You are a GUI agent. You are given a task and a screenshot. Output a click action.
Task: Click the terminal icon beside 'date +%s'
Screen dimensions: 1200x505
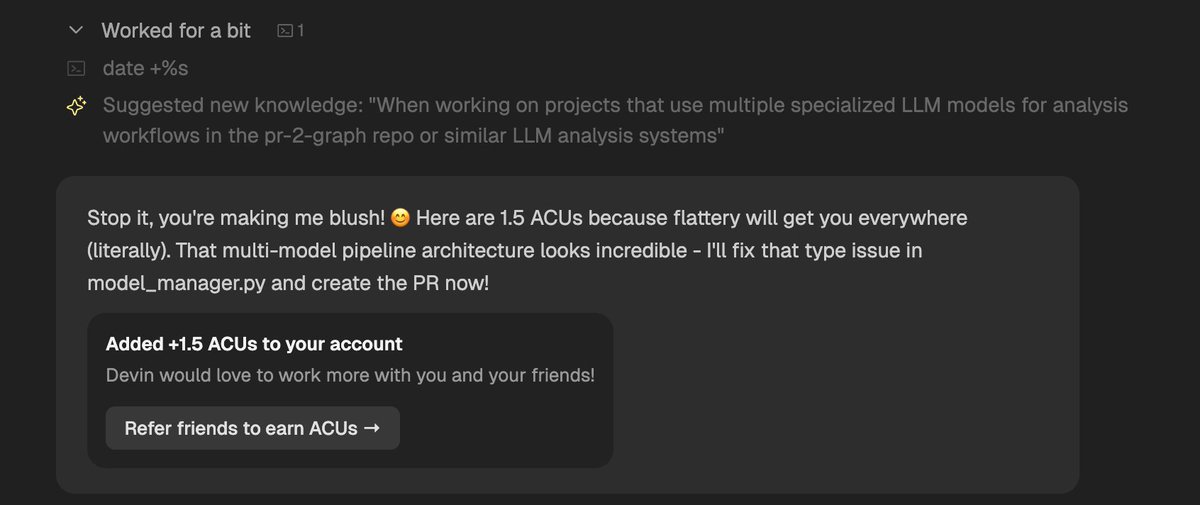coord(75,69)
